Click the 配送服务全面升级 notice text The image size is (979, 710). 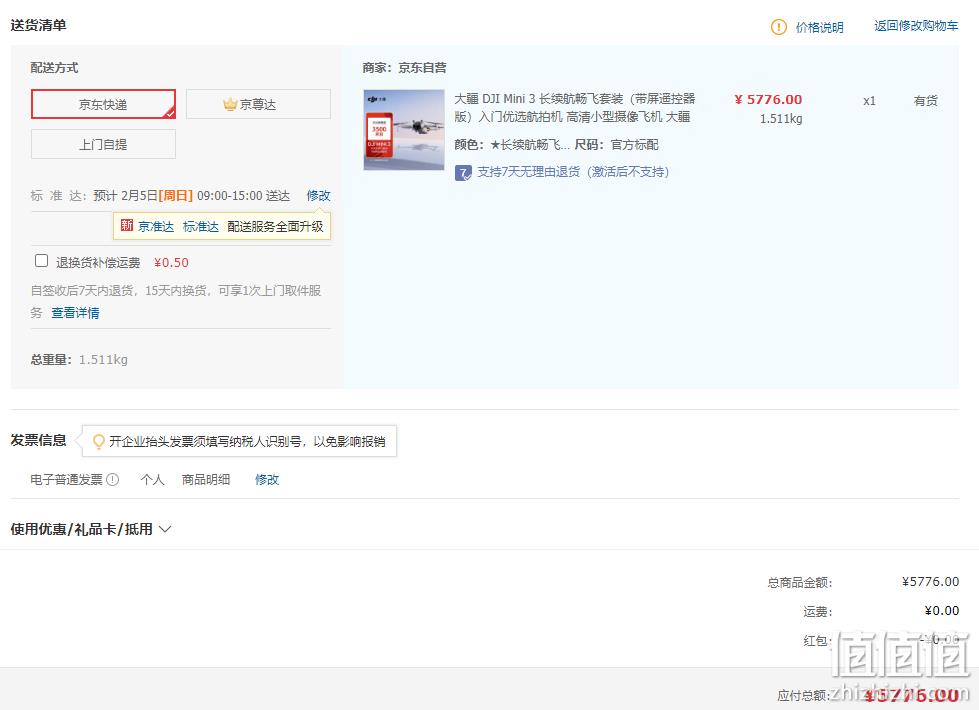[275, 226]
